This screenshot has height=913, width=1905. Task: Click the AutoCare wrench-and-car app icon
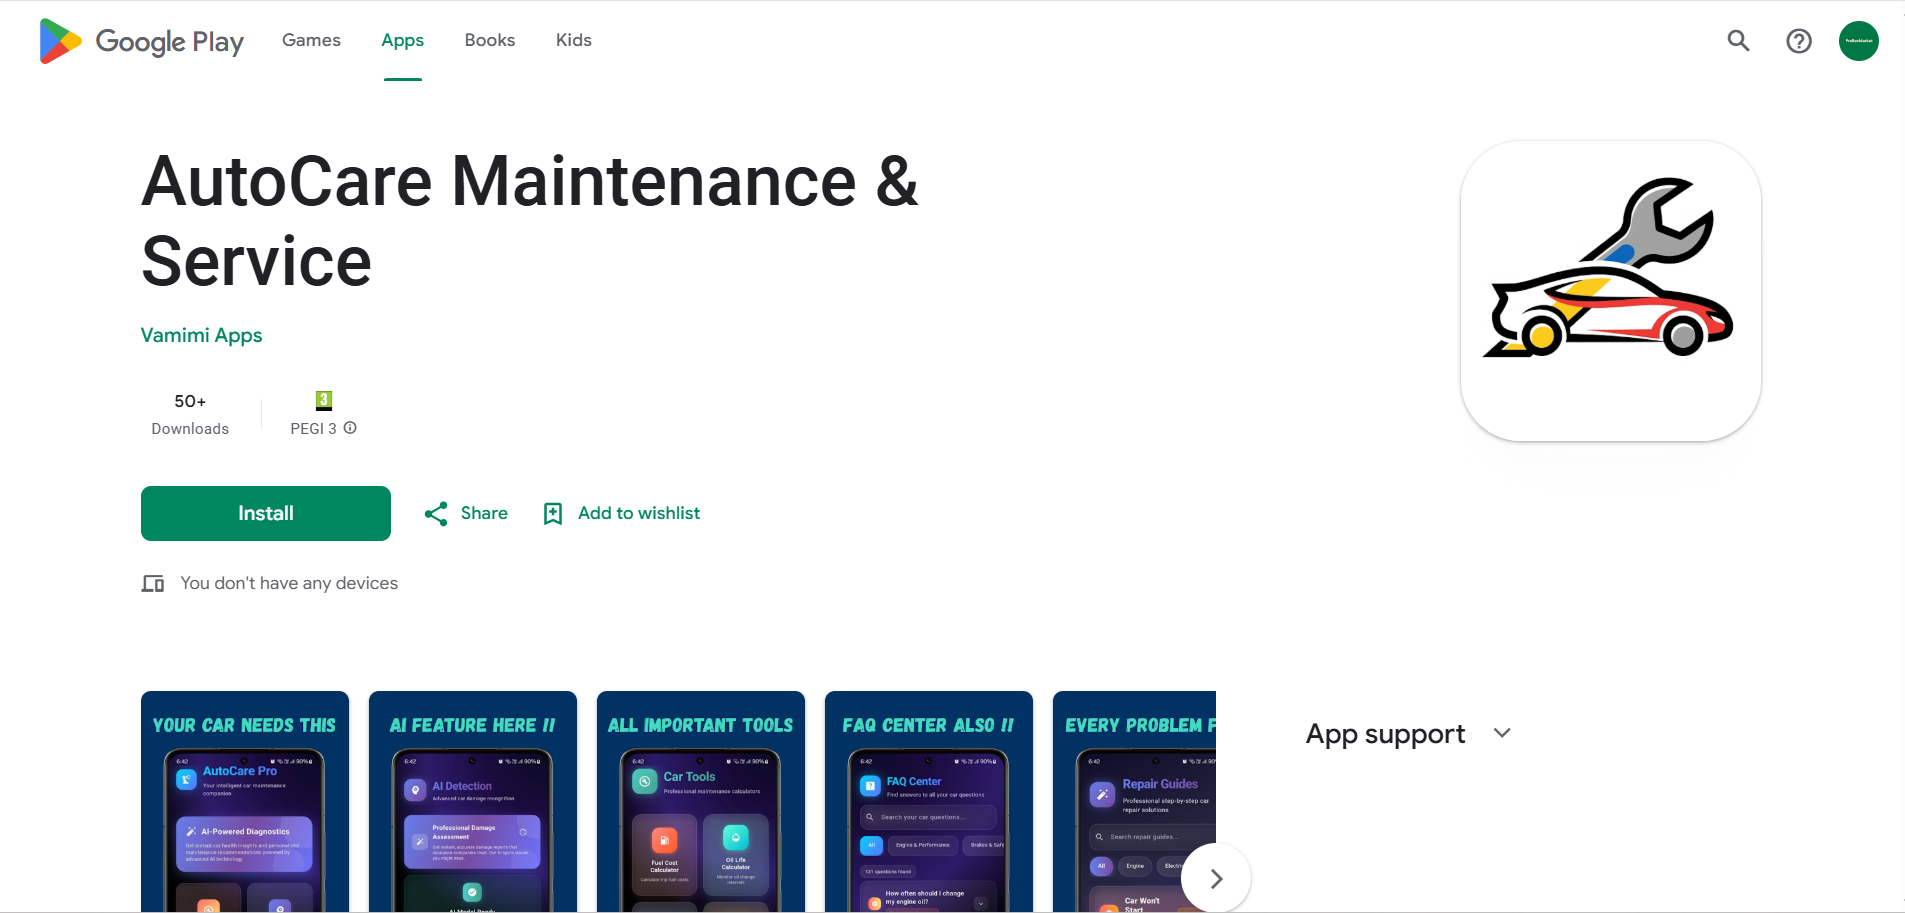tap(1611, 291)
